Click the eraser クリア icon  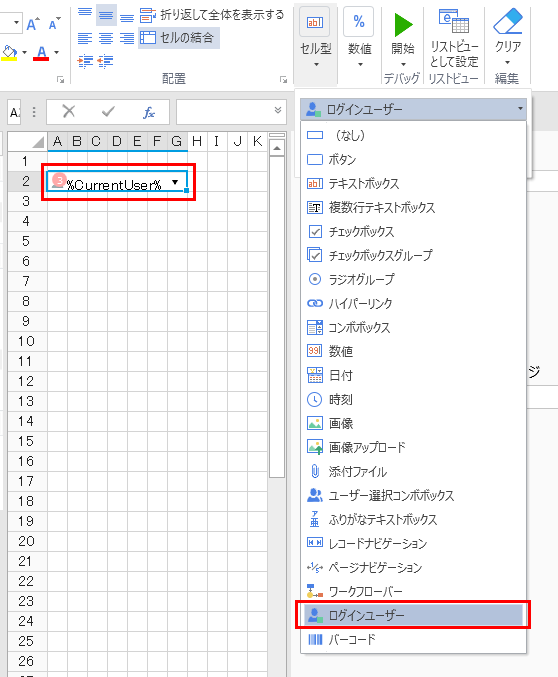coord(508,21)
